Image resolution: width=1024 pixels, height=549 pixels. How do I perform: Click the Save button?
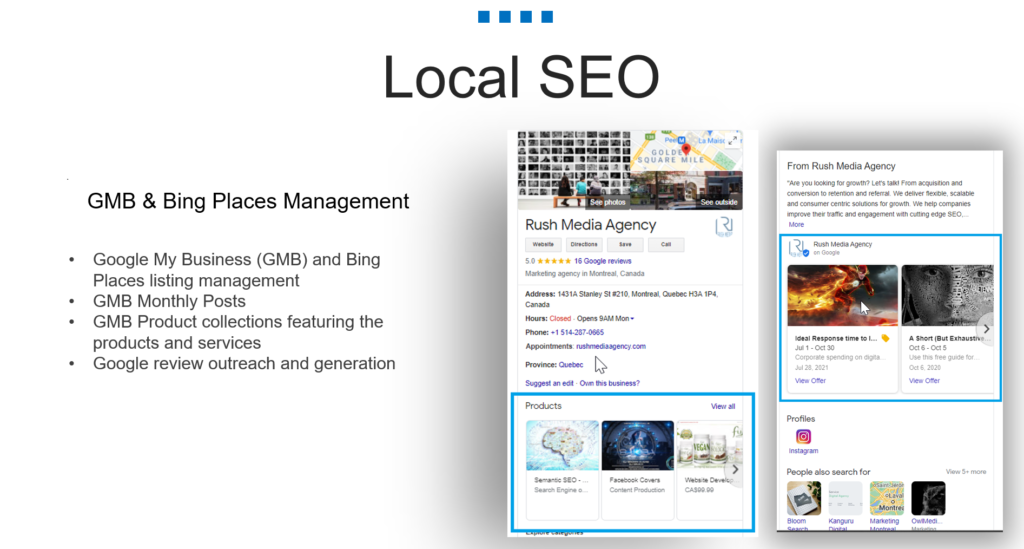[624, 244]
